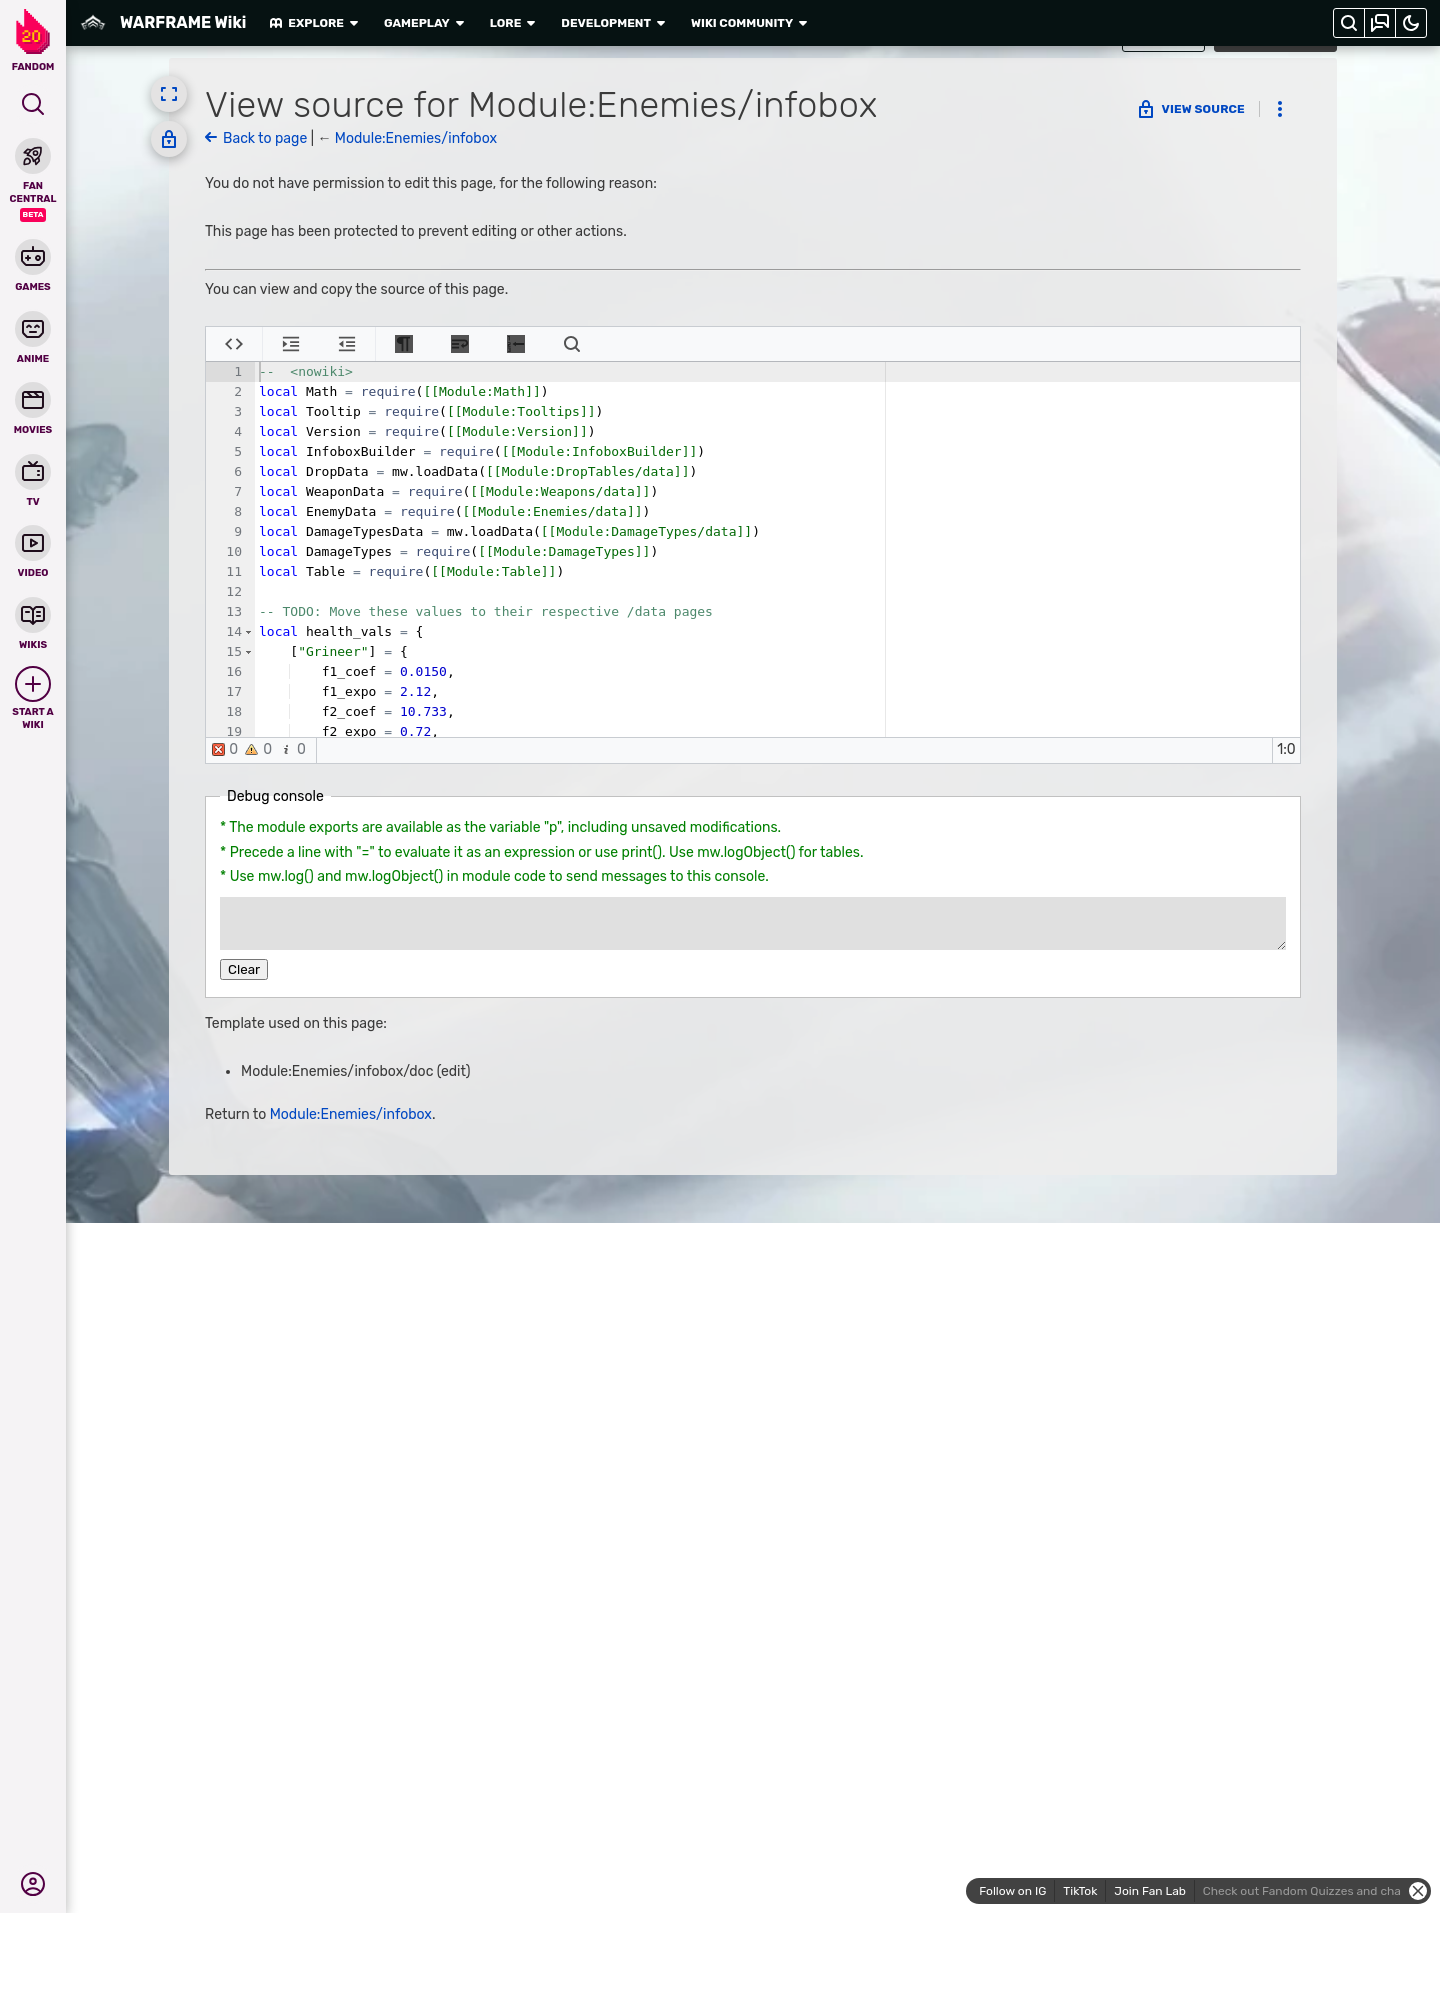Image resolution: width=1440 pixels, height=2000 pixels.
Task: Expand content with the fullscreen icon
Action: [169, 94]
